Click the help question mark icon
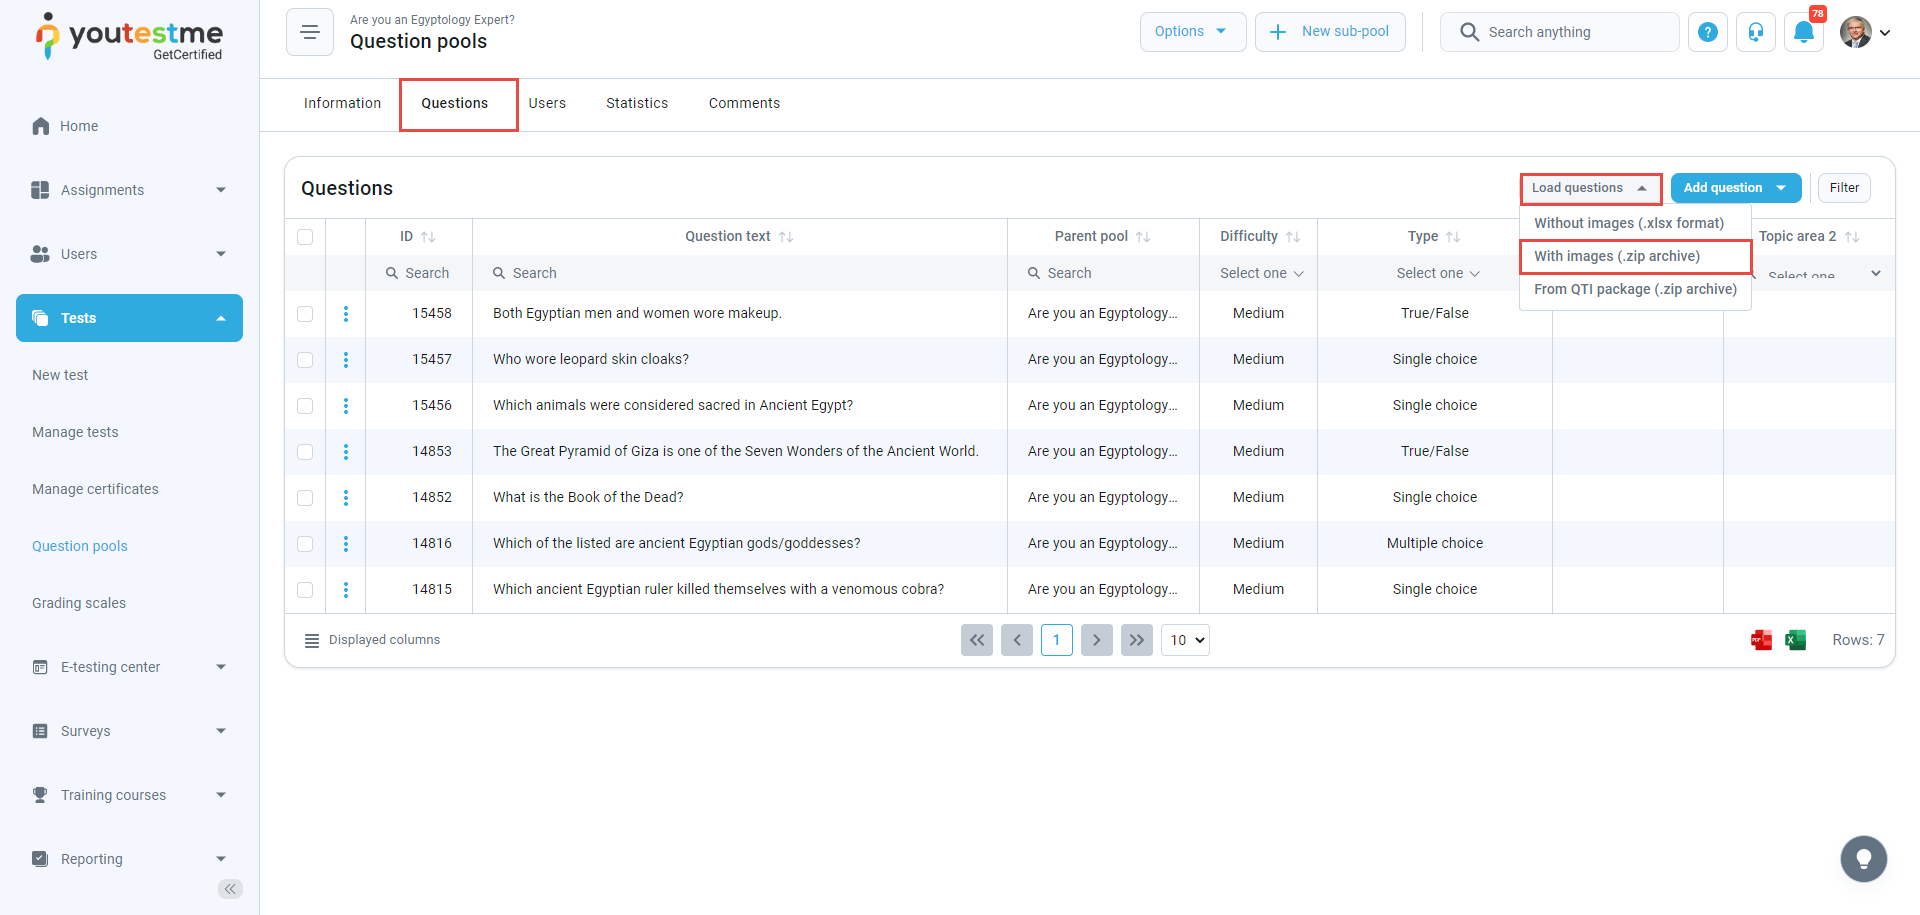Viewport: 1920px width, 915px height. (x=1708, y=32)
